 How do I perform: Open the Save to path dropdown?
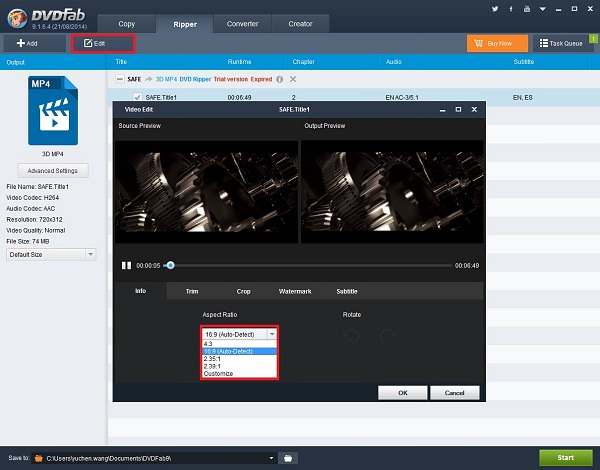(x=271, y=458)
